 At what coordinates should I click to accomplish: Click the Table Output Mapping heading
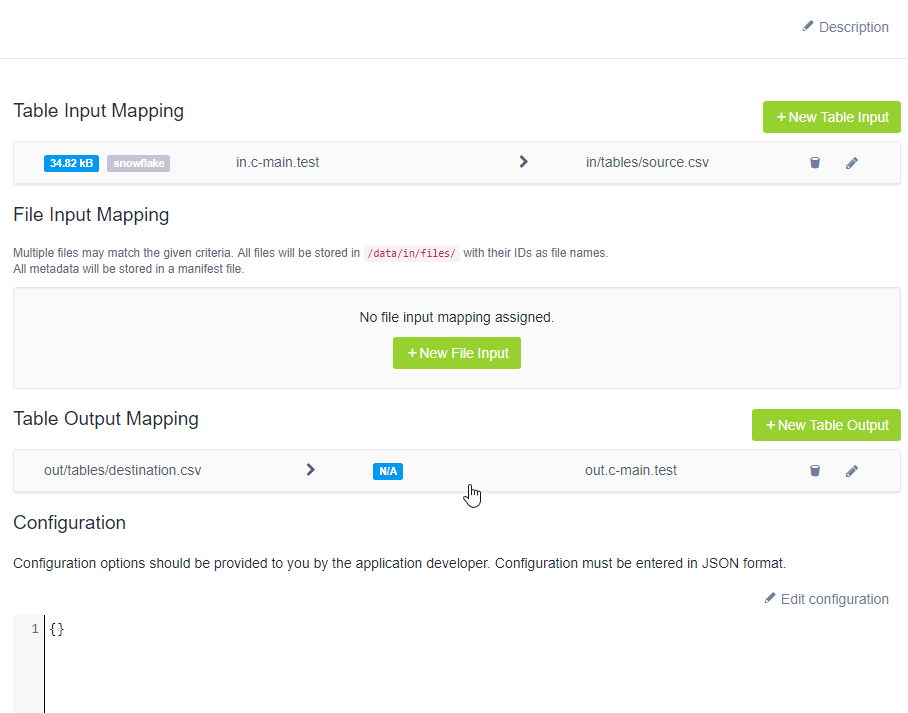click(106, 418)
